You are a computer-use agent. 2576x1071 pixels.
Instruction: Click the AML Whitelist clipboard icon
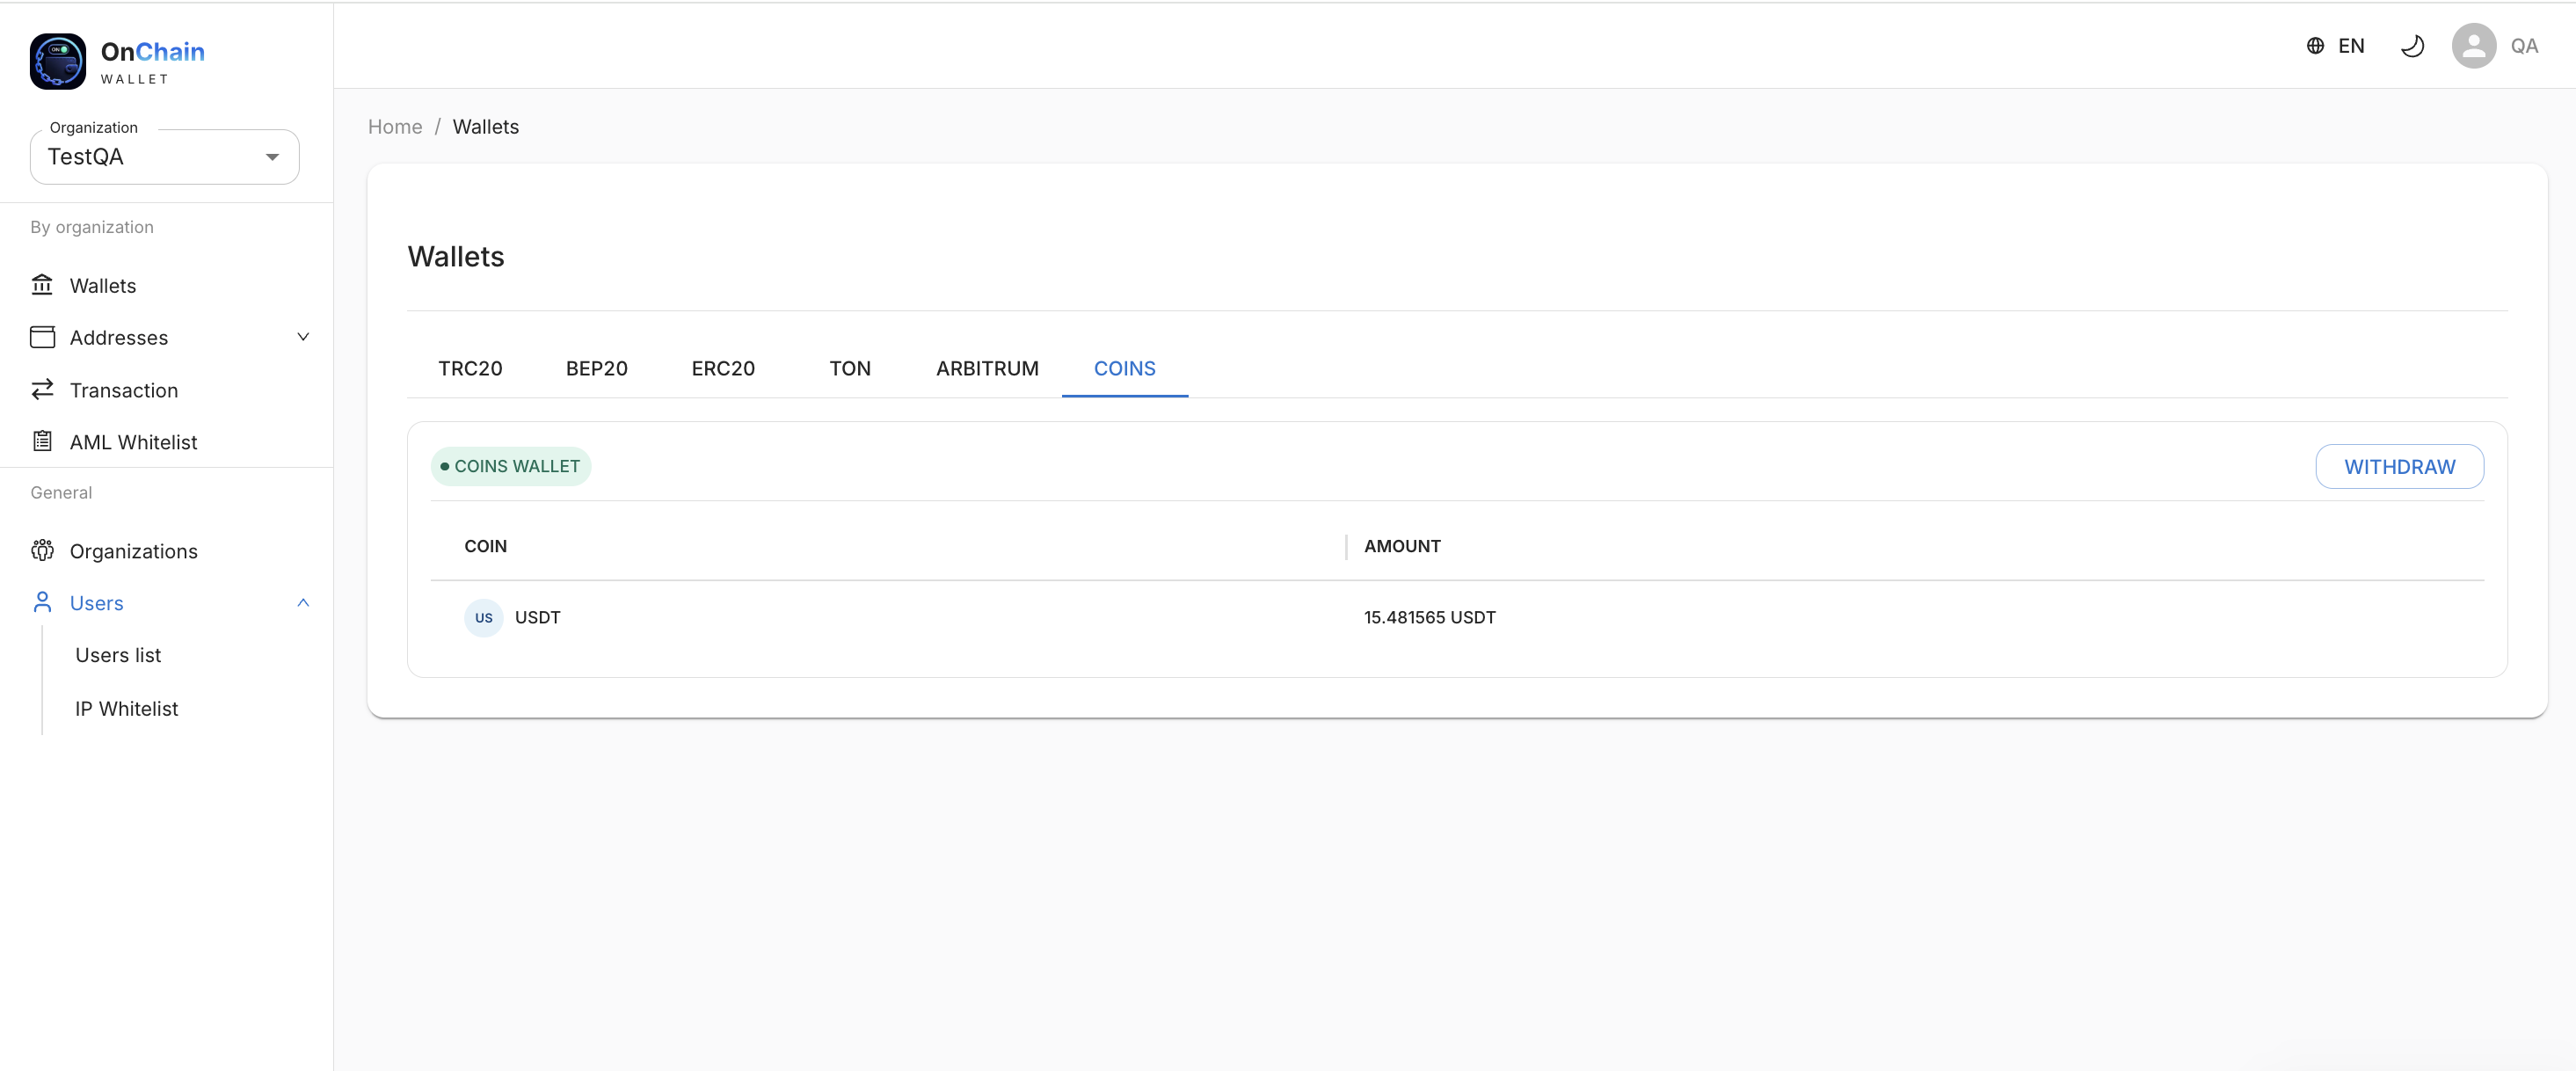tap(42, 441)
